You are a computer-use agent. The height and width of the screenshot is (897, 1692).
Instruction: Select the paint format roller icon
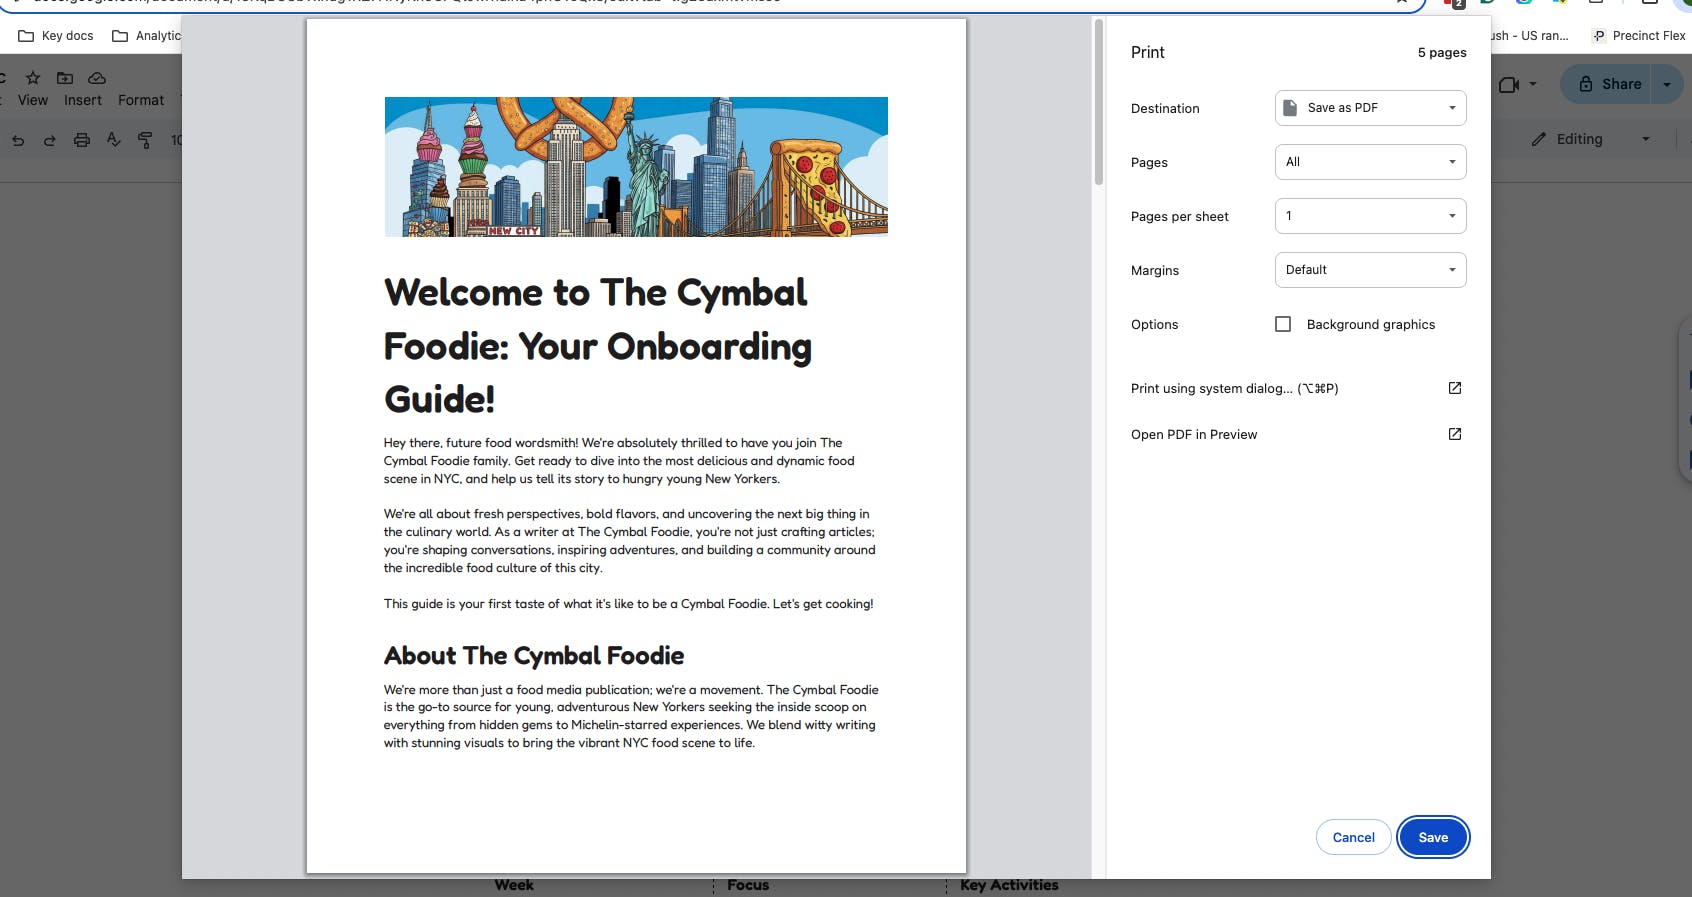tap(146, 140)
